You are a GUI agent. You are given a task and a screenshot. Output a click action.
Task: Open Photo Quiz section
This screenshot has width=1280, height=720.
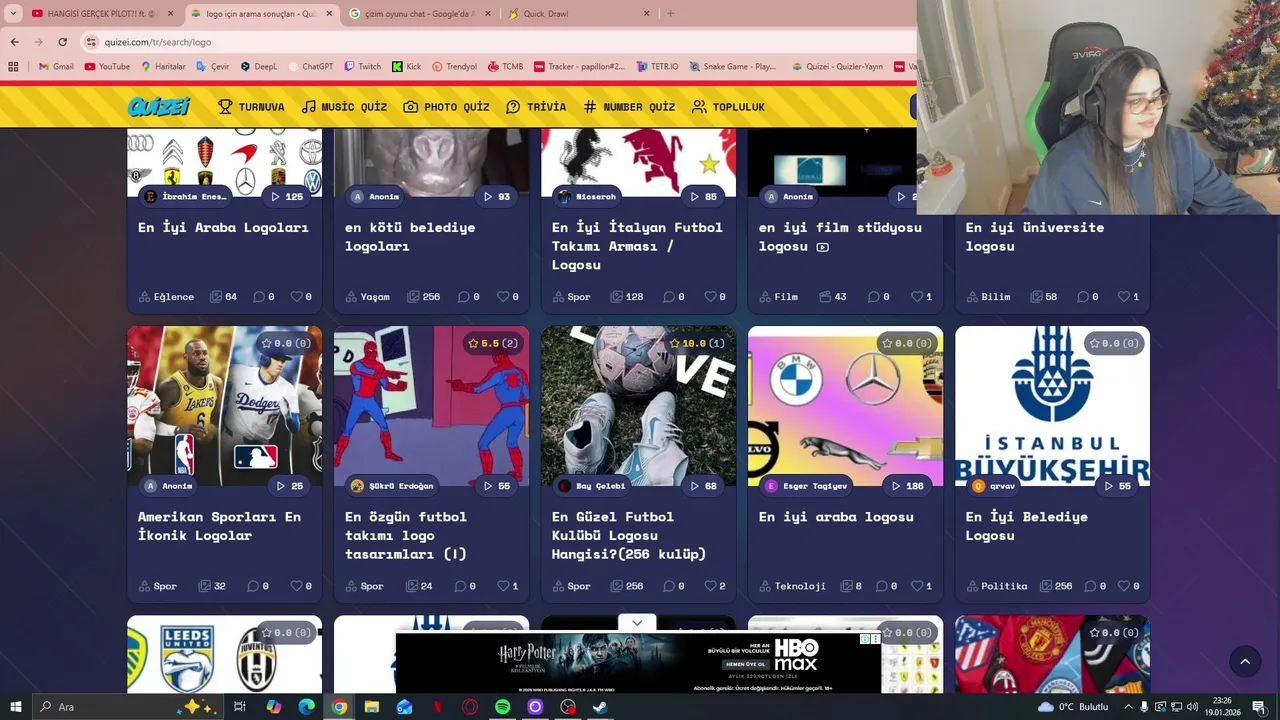446,107
